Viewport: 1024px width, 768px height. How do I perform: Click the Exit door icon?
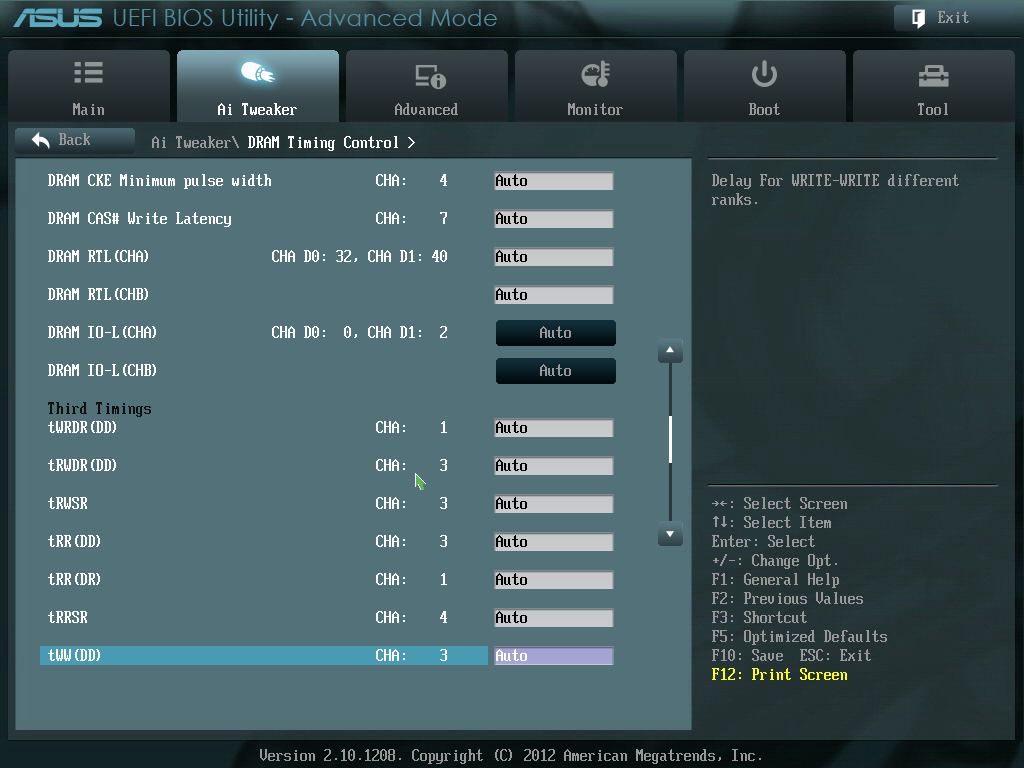[x=918, y=18]
